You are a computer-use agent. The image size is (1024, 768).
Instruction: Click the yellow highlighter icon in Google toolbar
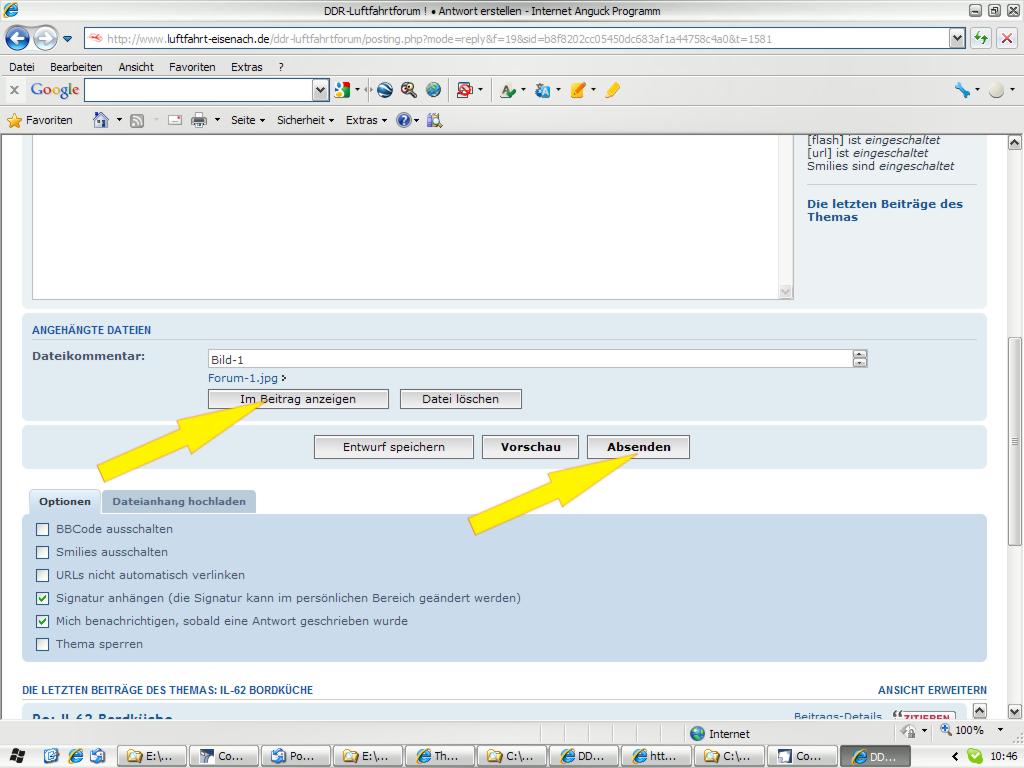[612, 90]
